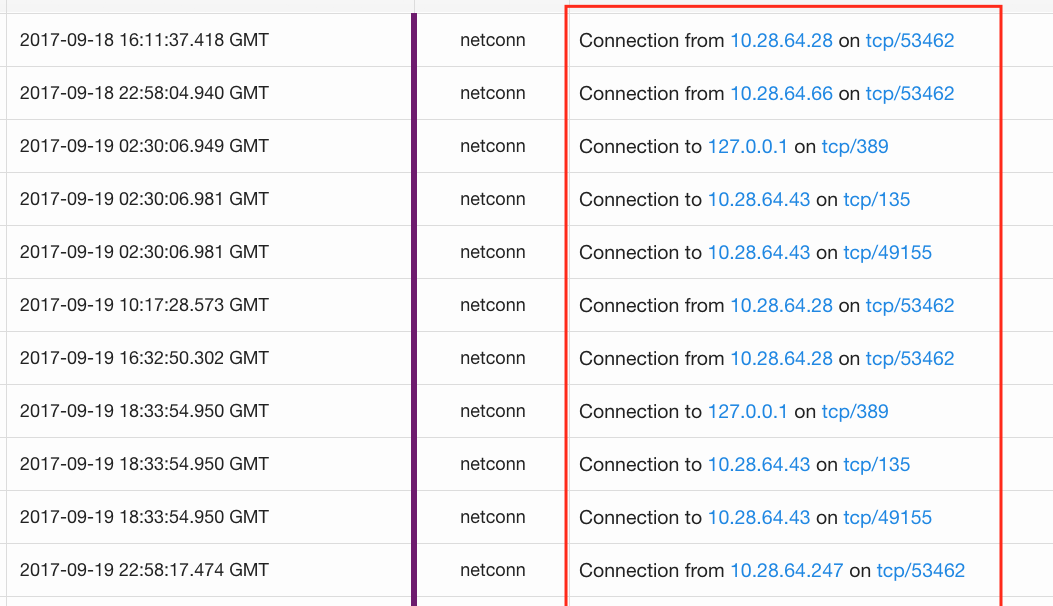1053x606 pixels.
Task: Click tcp/49155 link in the 18:33:54.950 row
Action: pyautogui.click(x=887, y=518)
